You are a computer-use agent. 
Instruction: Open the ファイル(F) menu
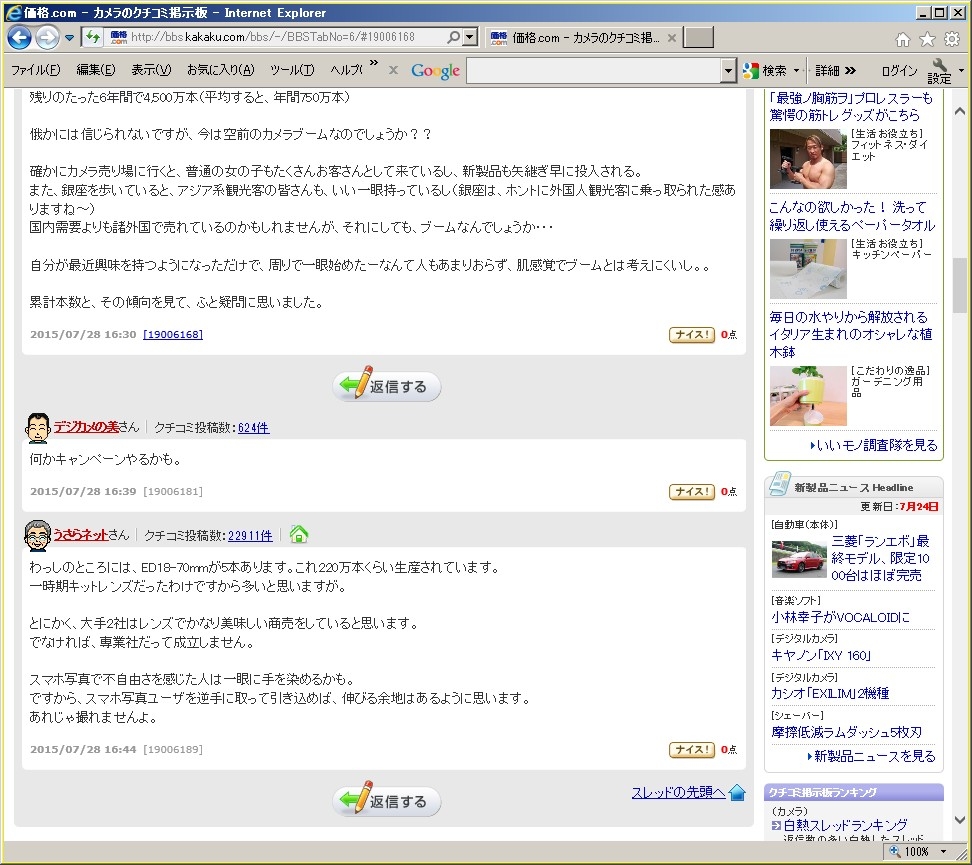[x=36, y=70]
